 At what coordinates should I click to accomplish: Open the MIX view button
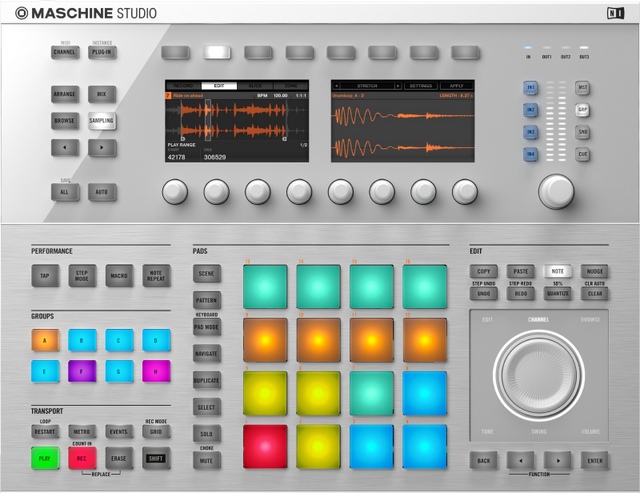click(x=102, y=94)
